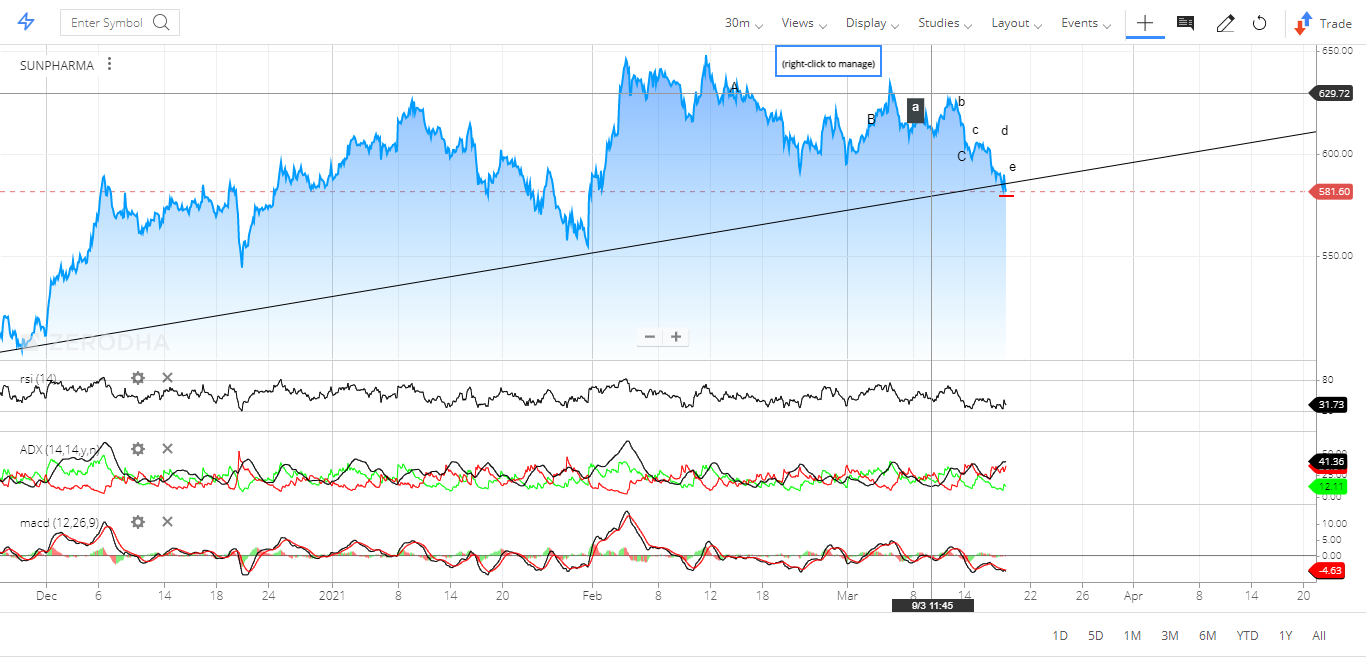
Task: Click the Apr date axis label
Action: 1133,596
